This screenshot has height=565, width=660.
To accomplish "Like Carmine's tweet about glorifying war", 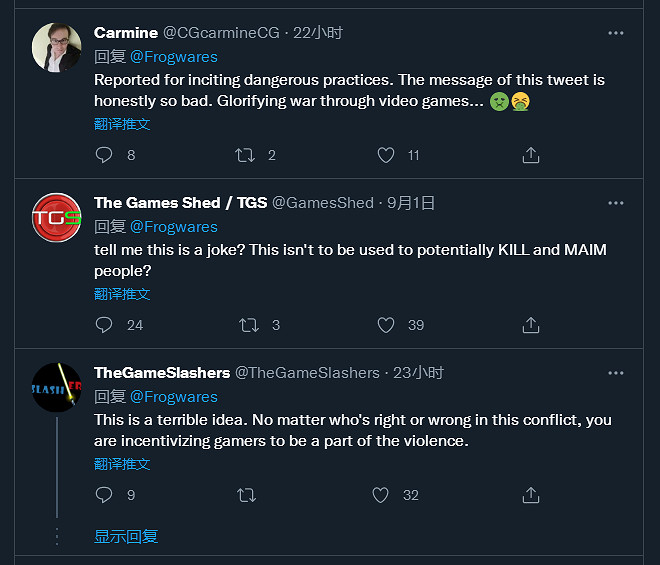I will (x=386, y=155).
